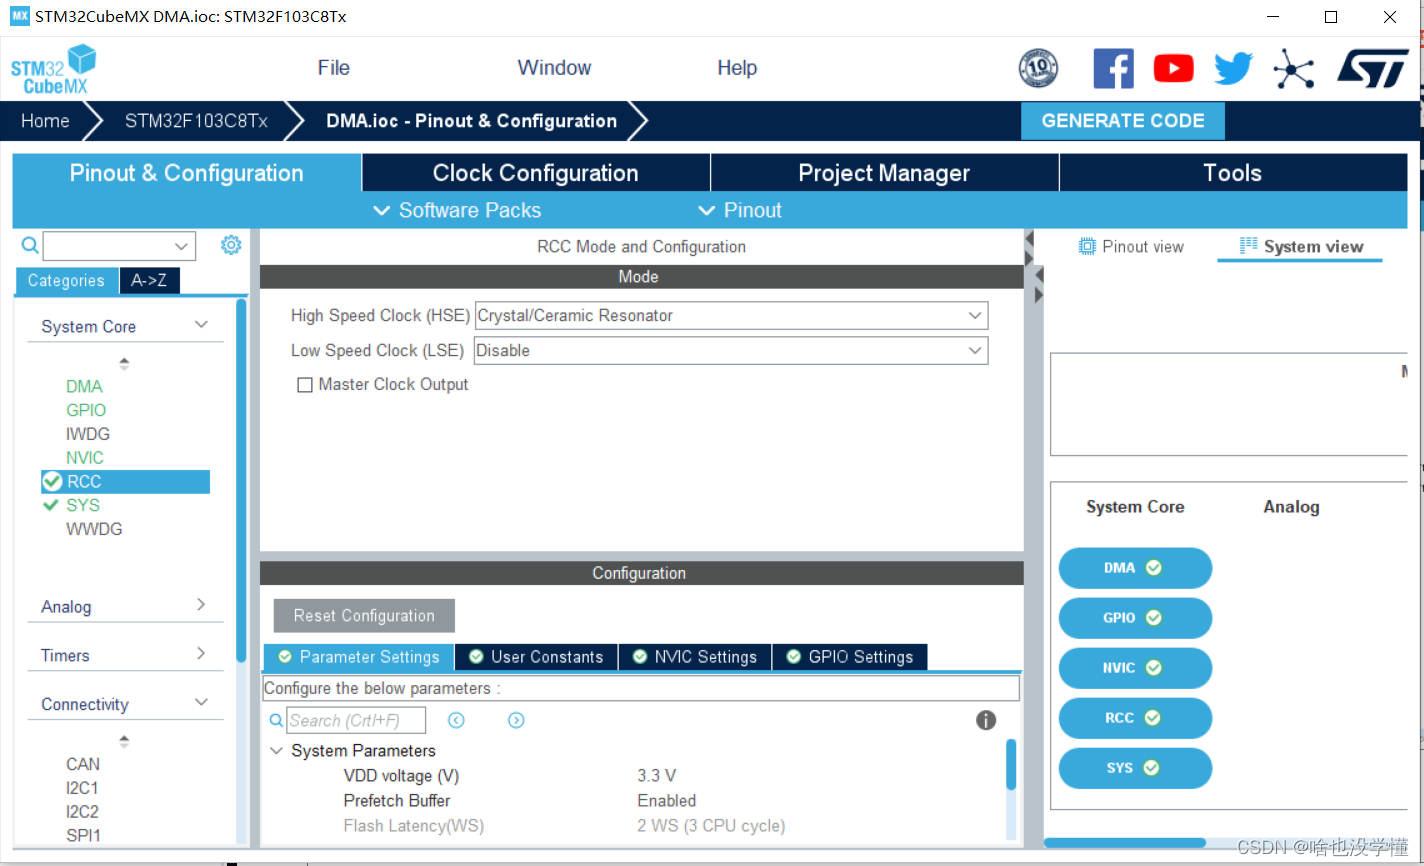The image size is (1424, 866).
Task: Click the search magnifier in the left panel
Action: [30, 245]
